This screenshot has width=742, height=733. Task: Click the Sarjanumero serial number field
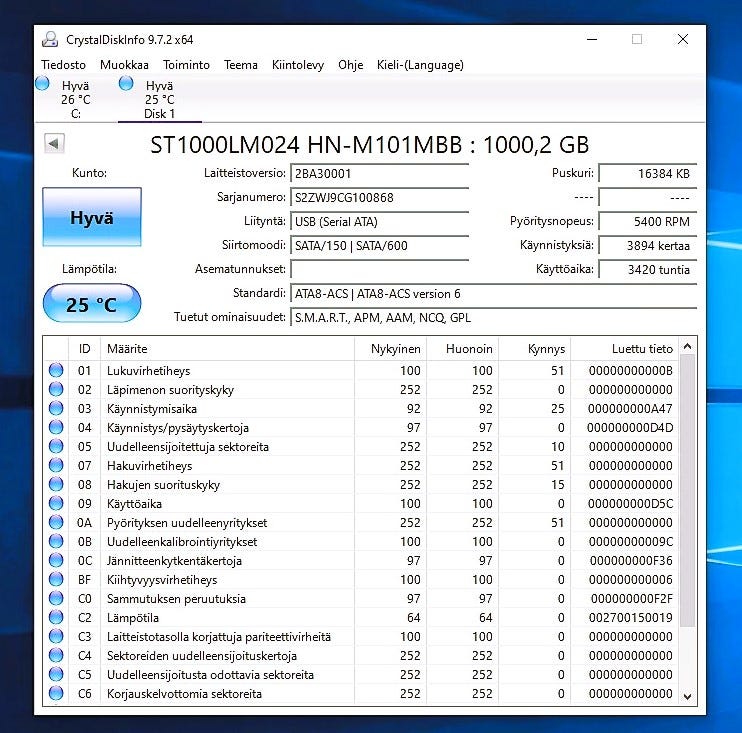379,197
